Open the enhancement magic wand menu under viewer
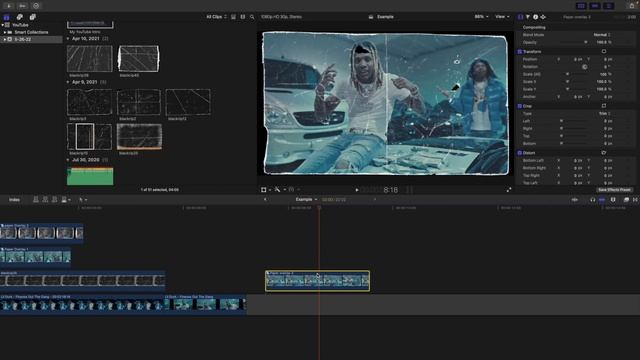Image resolution: width=640 pixels, height=360 pixels. [x=280, y=190]
